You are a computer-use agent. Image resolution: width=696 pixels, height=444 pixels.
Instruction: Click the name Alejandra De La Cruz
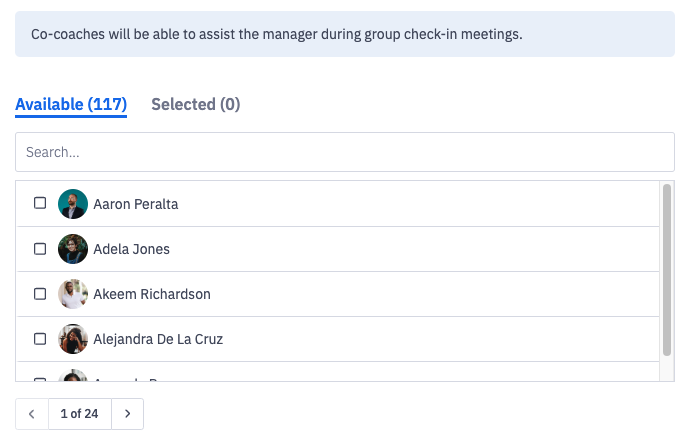(158, 339)
